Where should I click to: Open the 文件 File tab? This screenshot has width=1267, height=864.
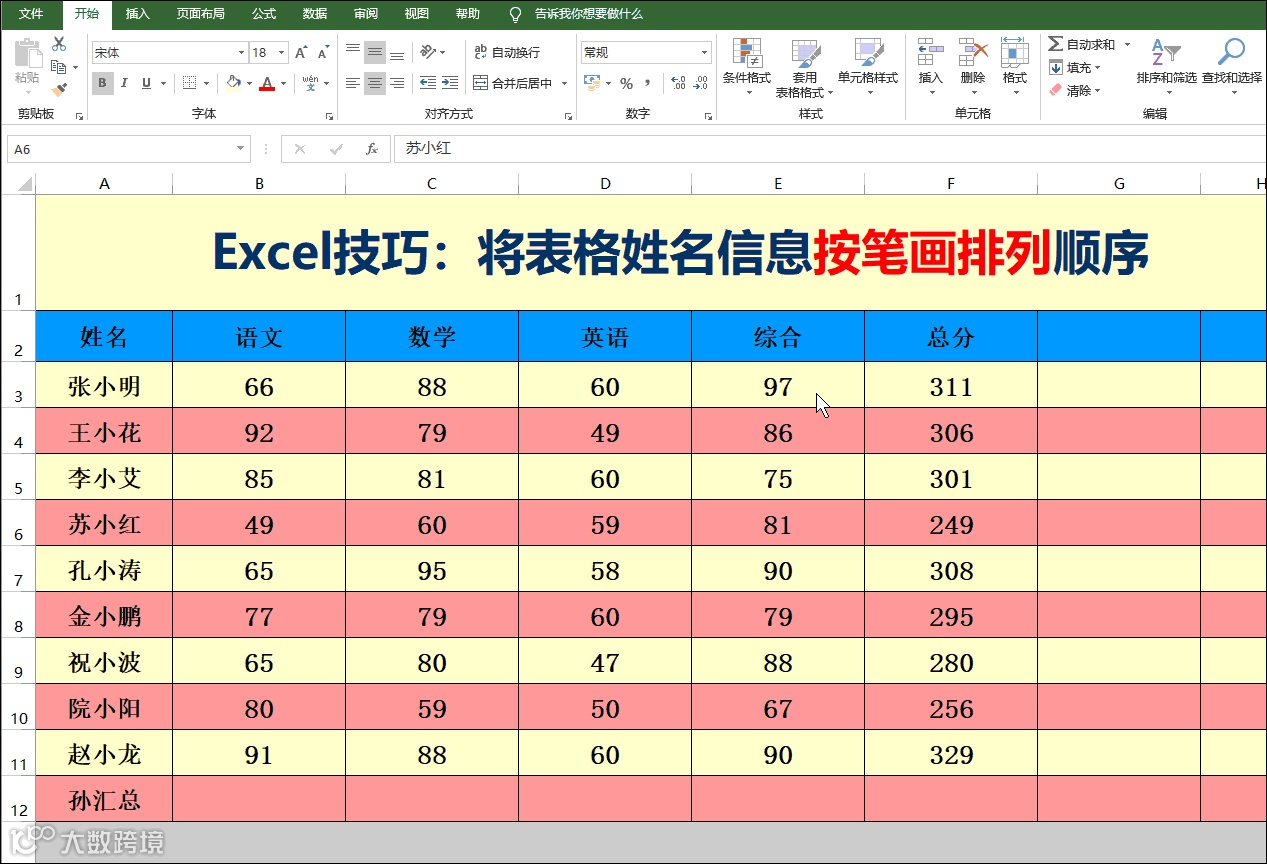(x=31, y=14)
